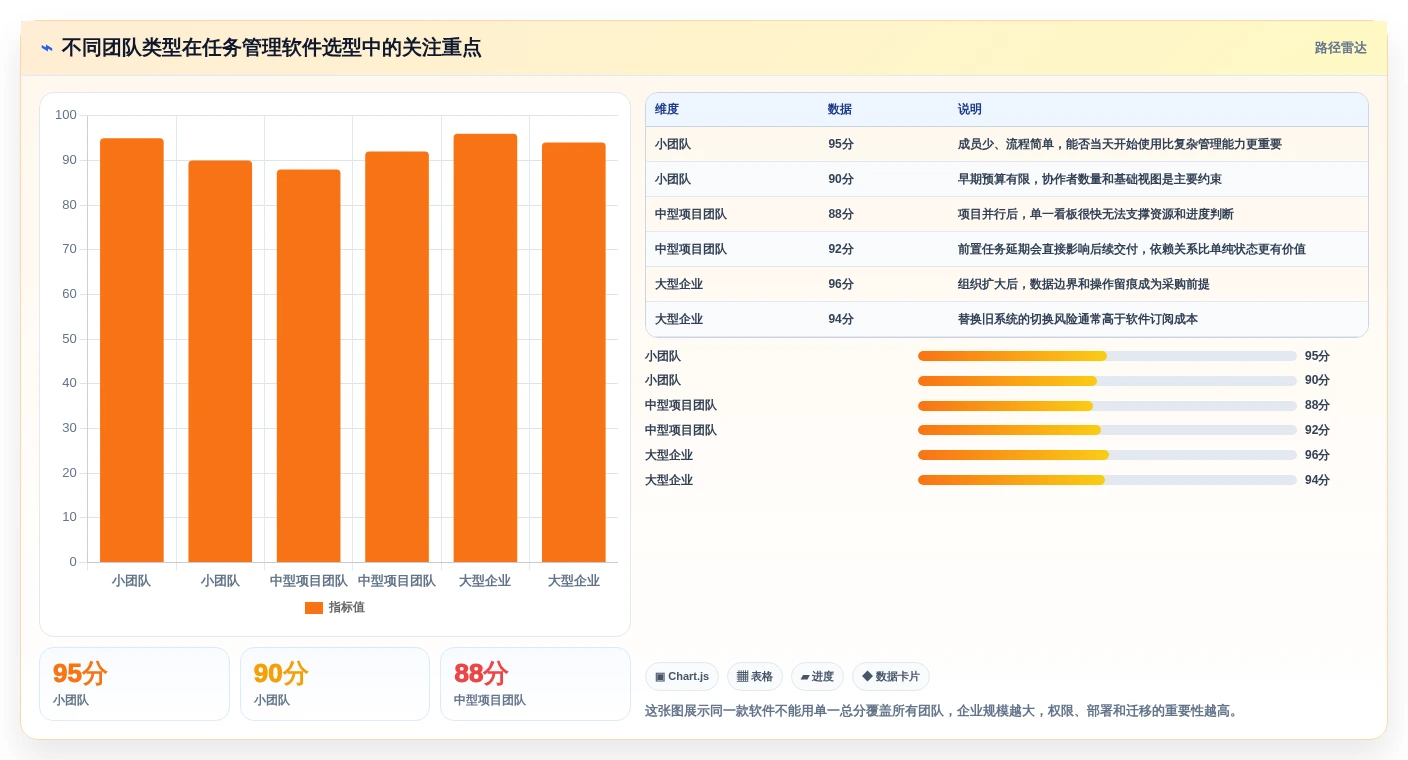This screenshot has height=760, width=1408.
Task: Click the 中型项目团队 progress bar at 92分
Action: (1107, 431)
